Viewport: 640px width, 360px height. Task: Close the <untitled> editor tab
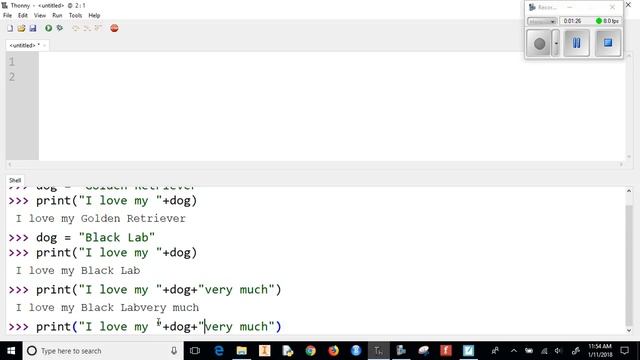point(44,45)
